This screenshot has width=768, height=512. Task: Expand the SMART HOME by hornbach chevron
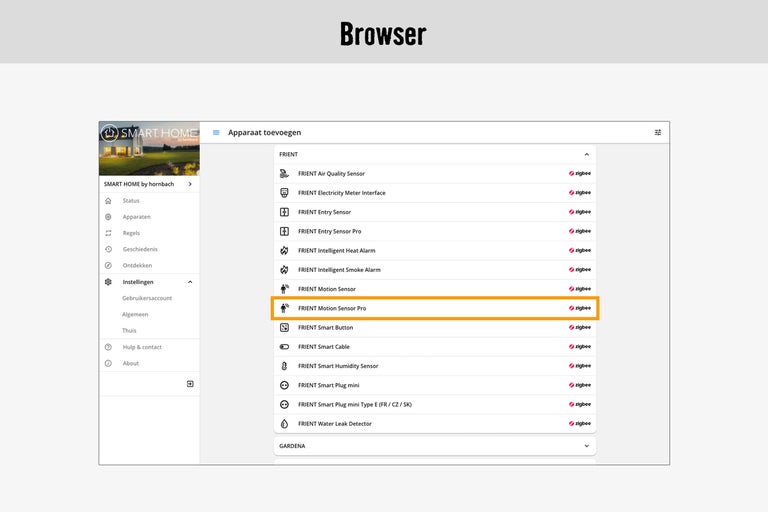[190, 184]
